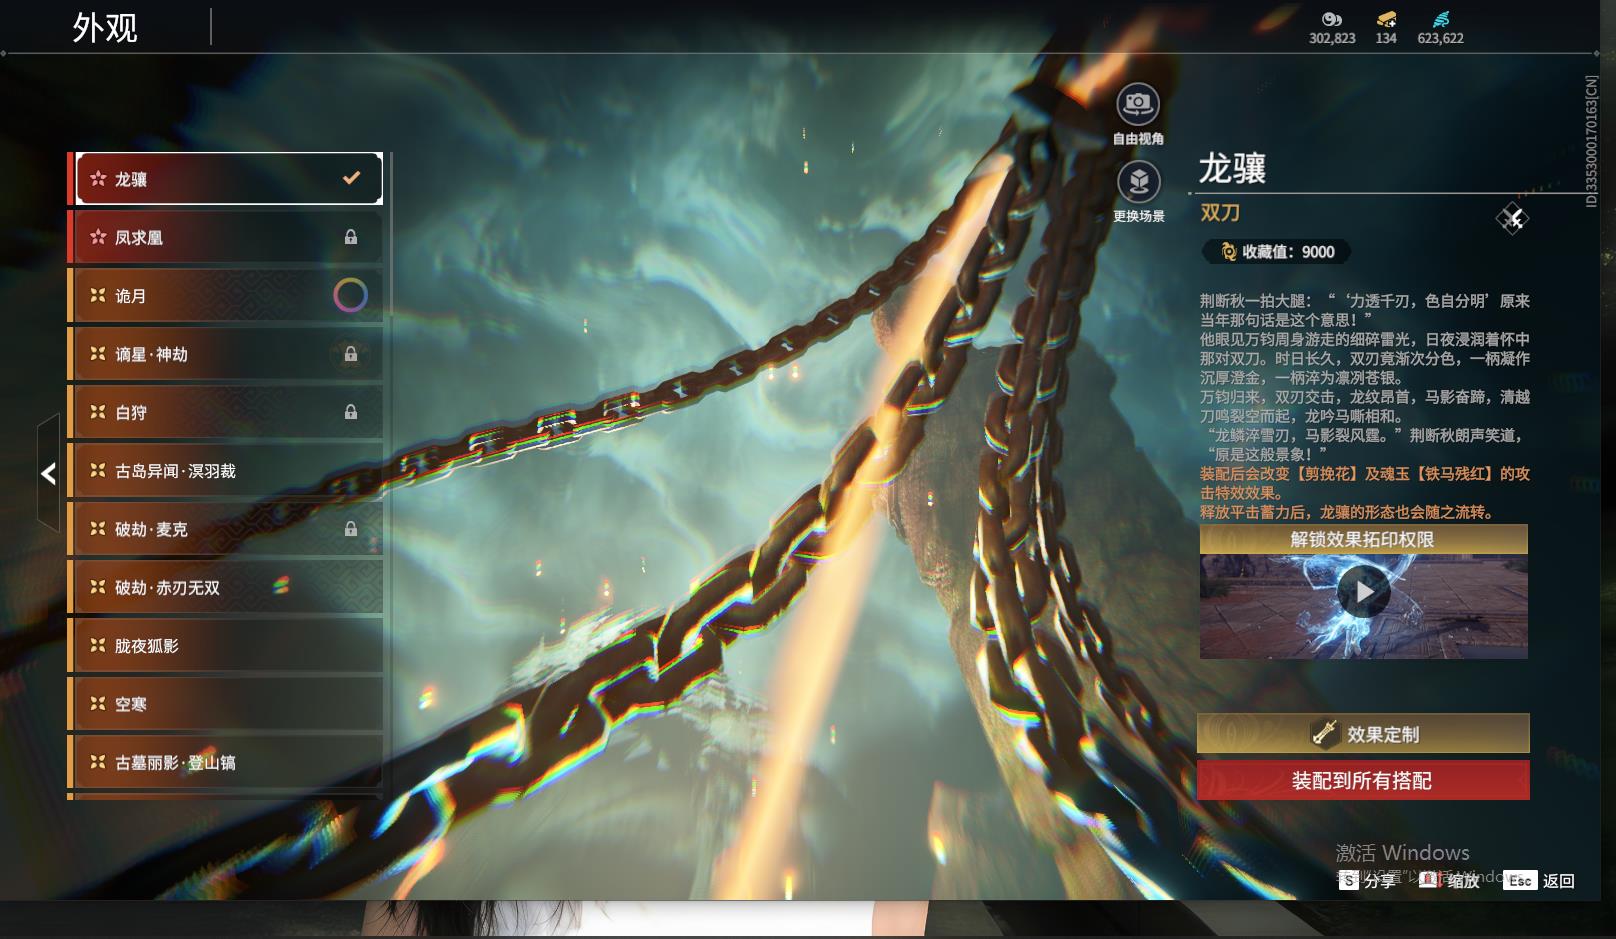Click the 134 gold balance
Viewport: 1616px width, 939px height.
click(x=1386, y=38)
